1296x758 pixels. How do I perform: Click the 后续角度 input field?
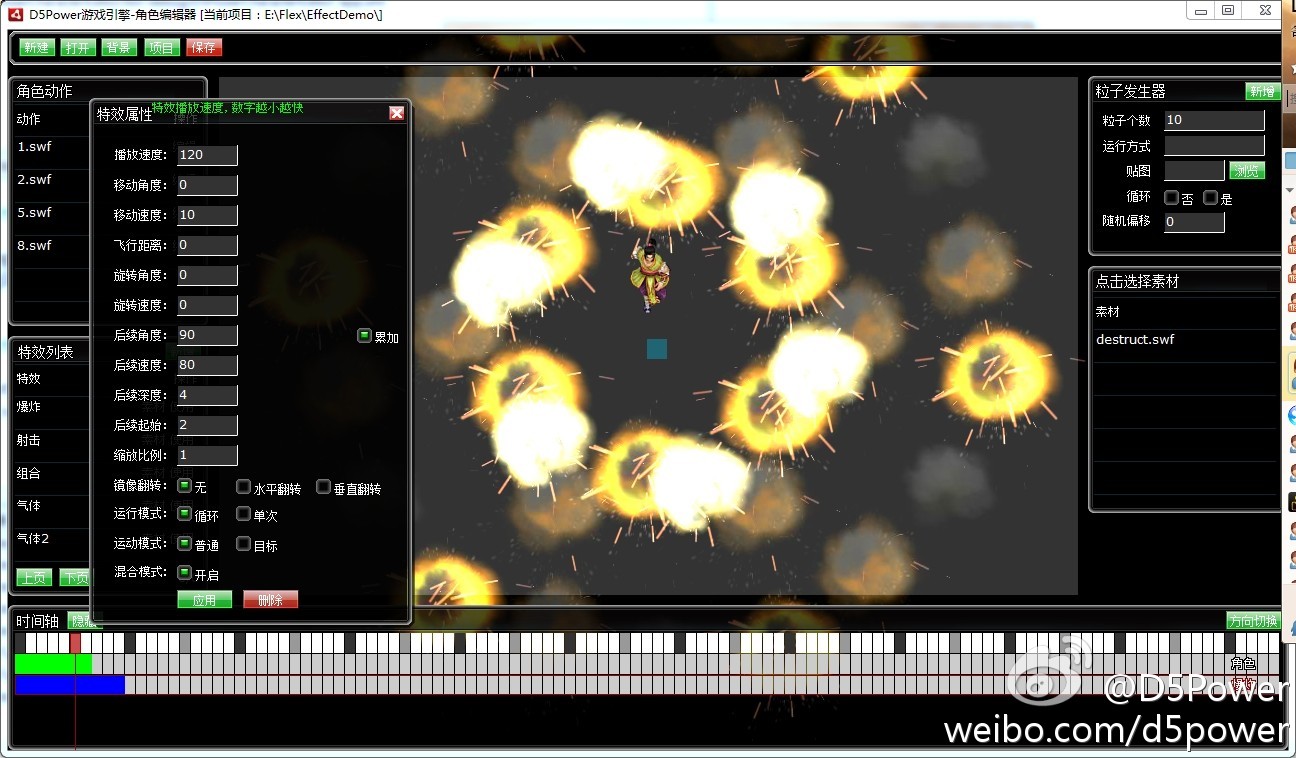coord(207,335)
